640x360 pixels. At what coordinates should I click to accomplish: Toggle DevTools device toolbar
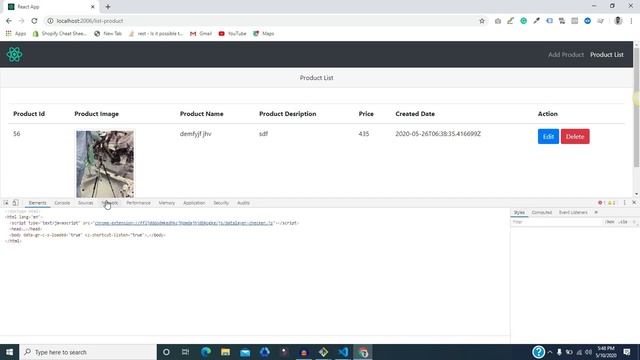[x=15, y=203]
